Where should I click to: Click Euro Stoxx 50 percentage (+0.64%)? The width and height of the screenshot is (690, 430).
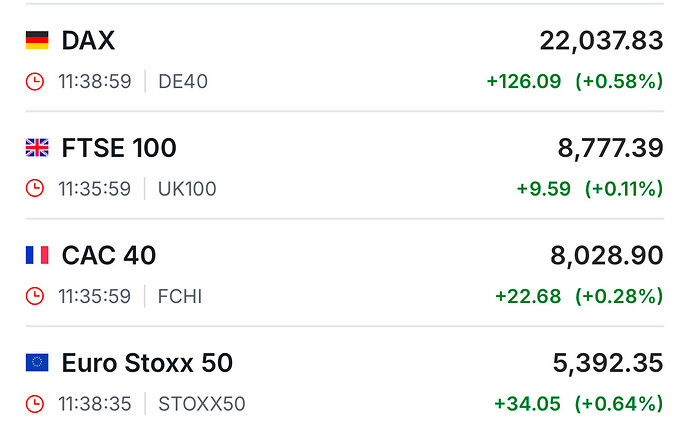pyautogui.click(x=619, y=404)
